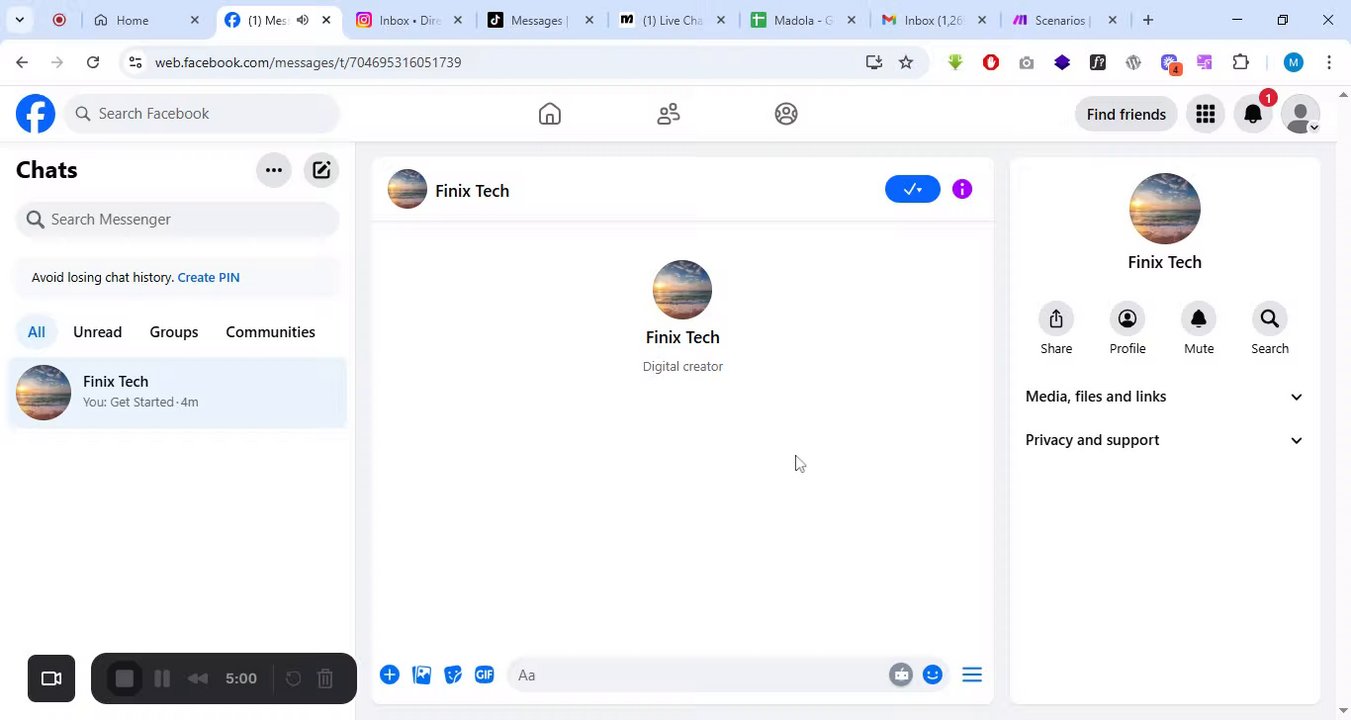Switch to the Home browser tab
1351x720 pixels.
pyautogui.click(x=146, y=20)
